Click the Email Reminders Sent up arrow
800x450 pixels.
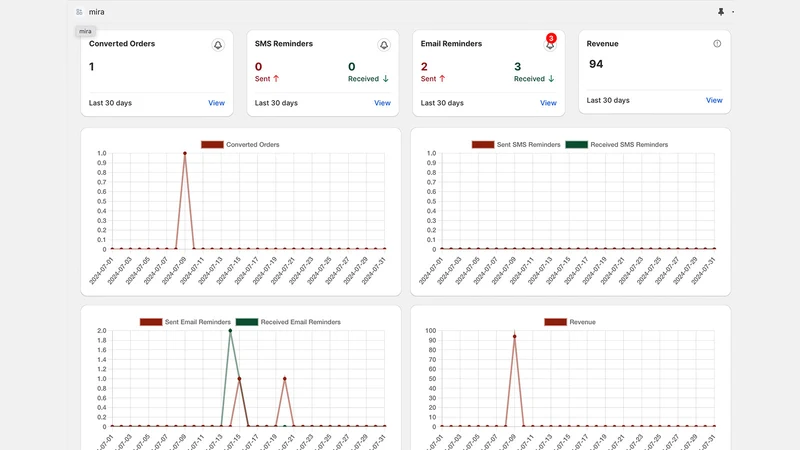442,79
